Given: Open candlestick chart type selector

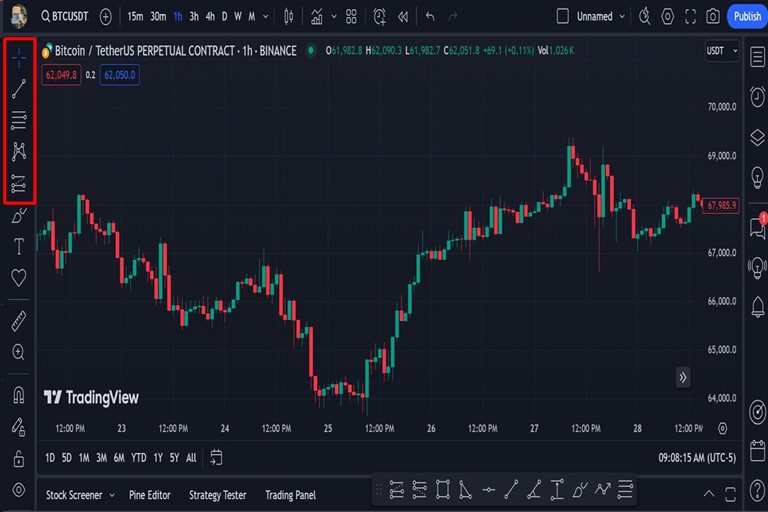Looking at the screenshot, I should [x=288, y=17].
